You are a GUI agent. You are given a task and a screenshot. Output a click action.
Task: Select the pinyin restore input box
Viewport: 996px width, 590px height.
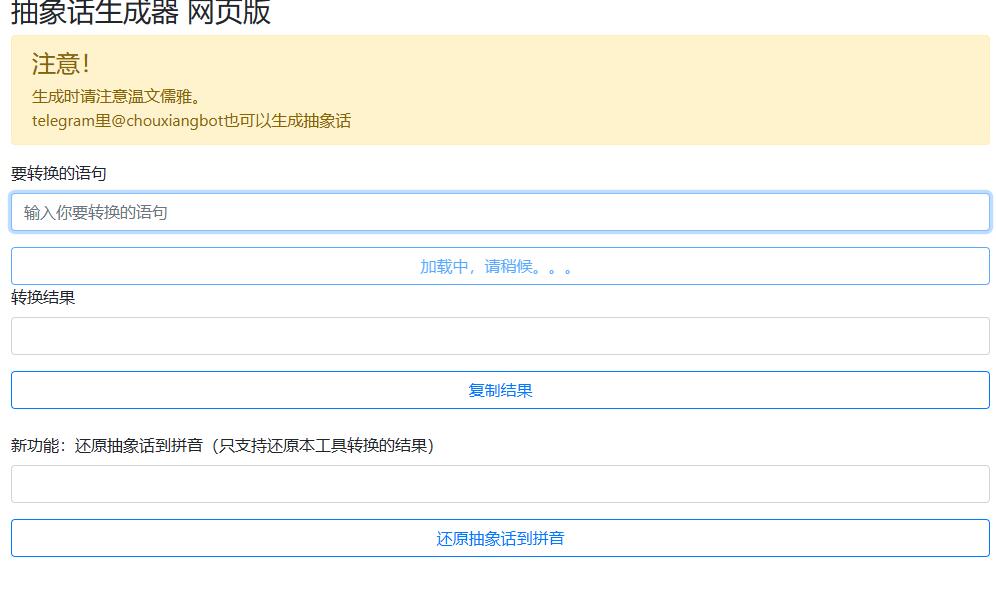tap(497, 483)
